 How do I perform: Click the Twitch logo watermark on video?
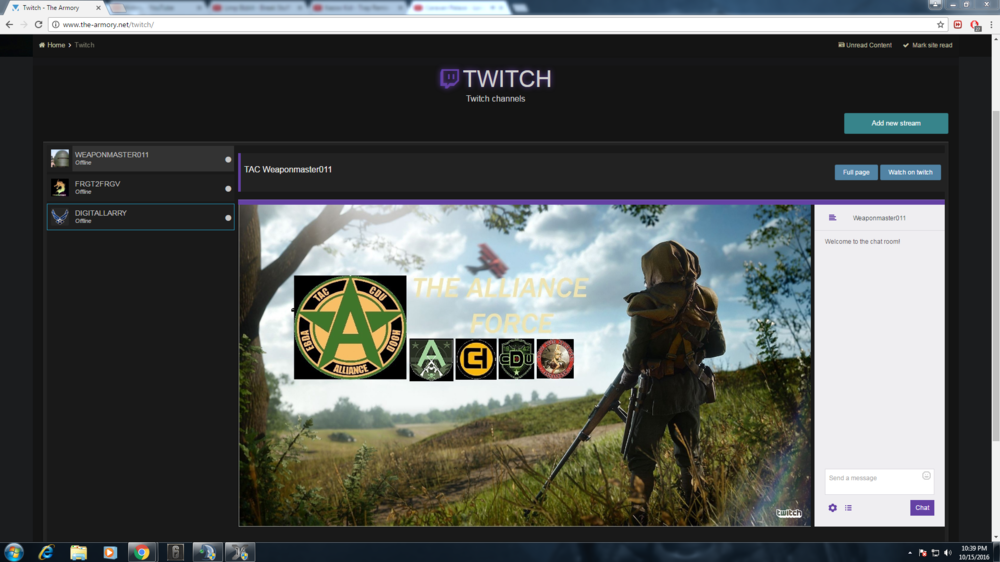[789, 513]
